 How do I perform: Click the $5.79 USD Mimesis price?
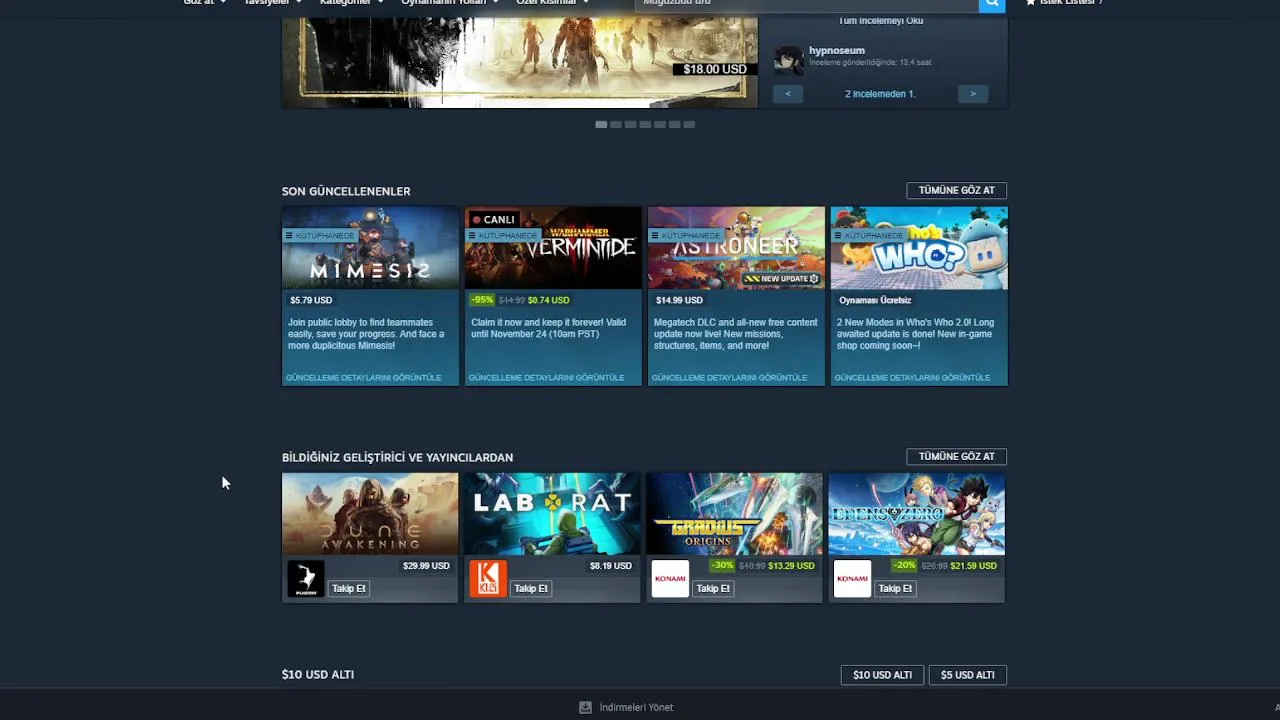(x=311, y=300)
